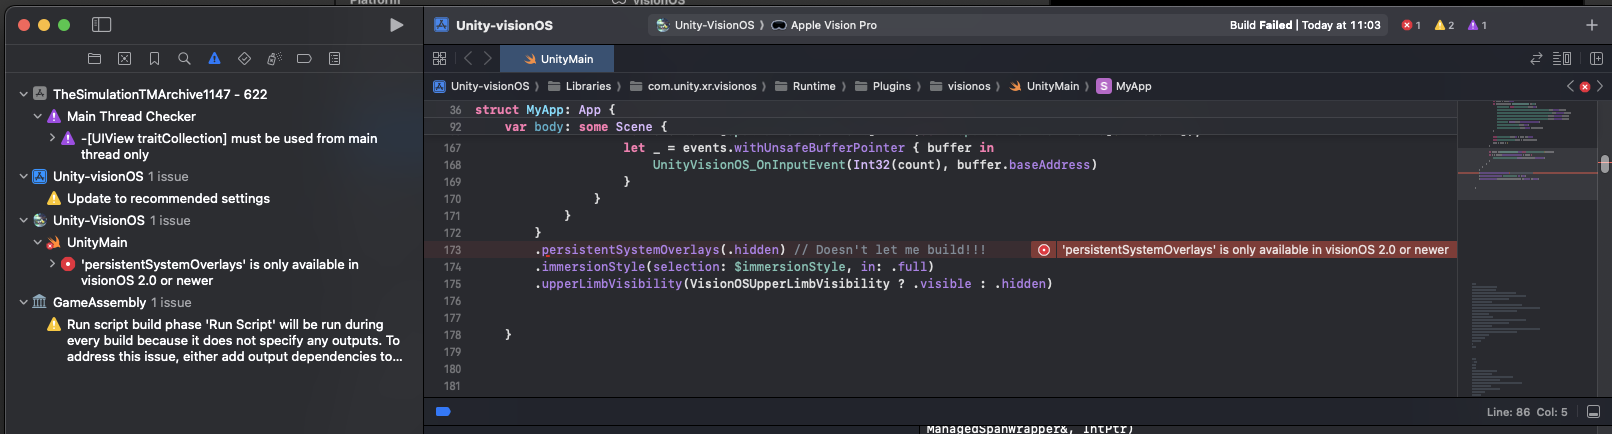Click the GameAssembly library icon
Image resolution: width=1612 pixels, height=434 pixels.
39,302
